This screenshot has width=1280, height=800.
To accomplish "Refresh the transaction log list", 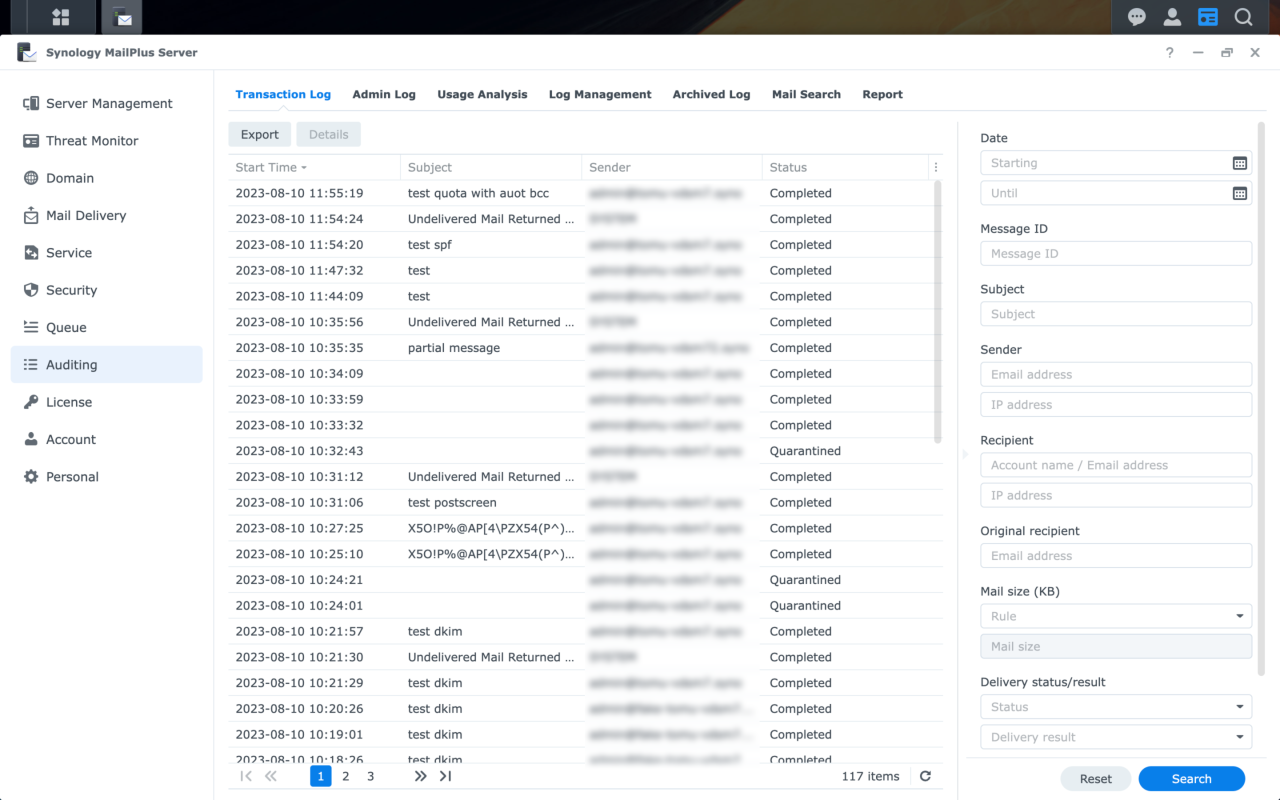I will pos(925,776).
